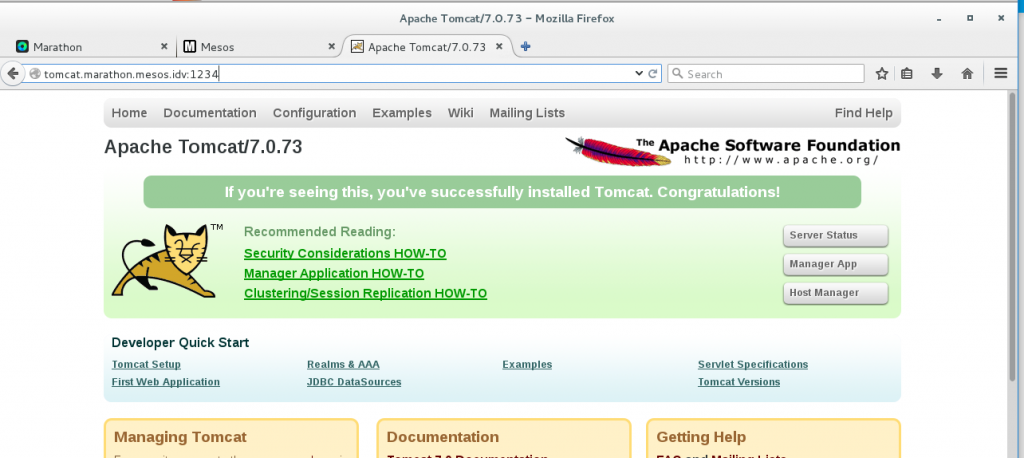Viewport: 1024px width, 458px height.
Task: Open the Servlet Specifications link
Action: (753, 365)
